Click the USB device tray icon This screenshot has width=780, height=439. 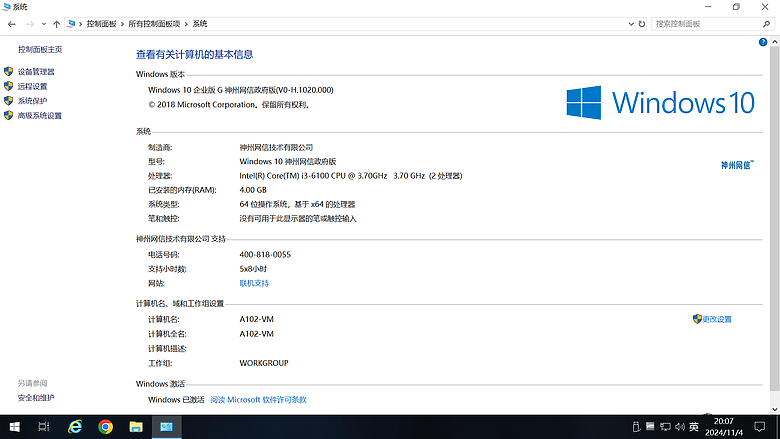click(636, 427)
